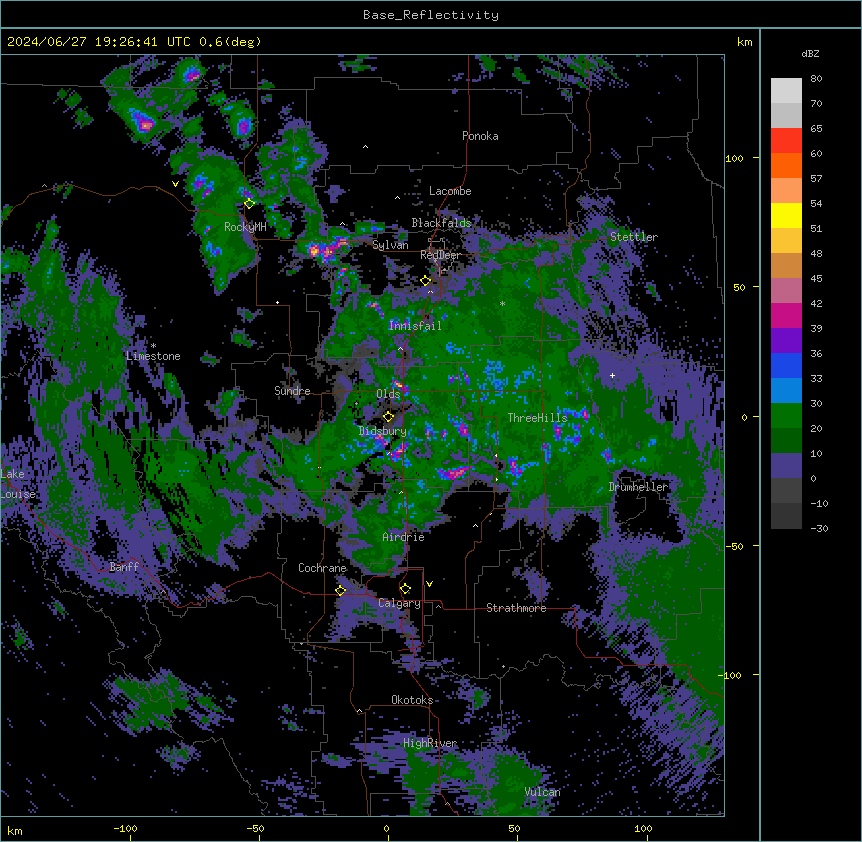Select the dark orange swatch below 60
862x842 pixels.
786,165
